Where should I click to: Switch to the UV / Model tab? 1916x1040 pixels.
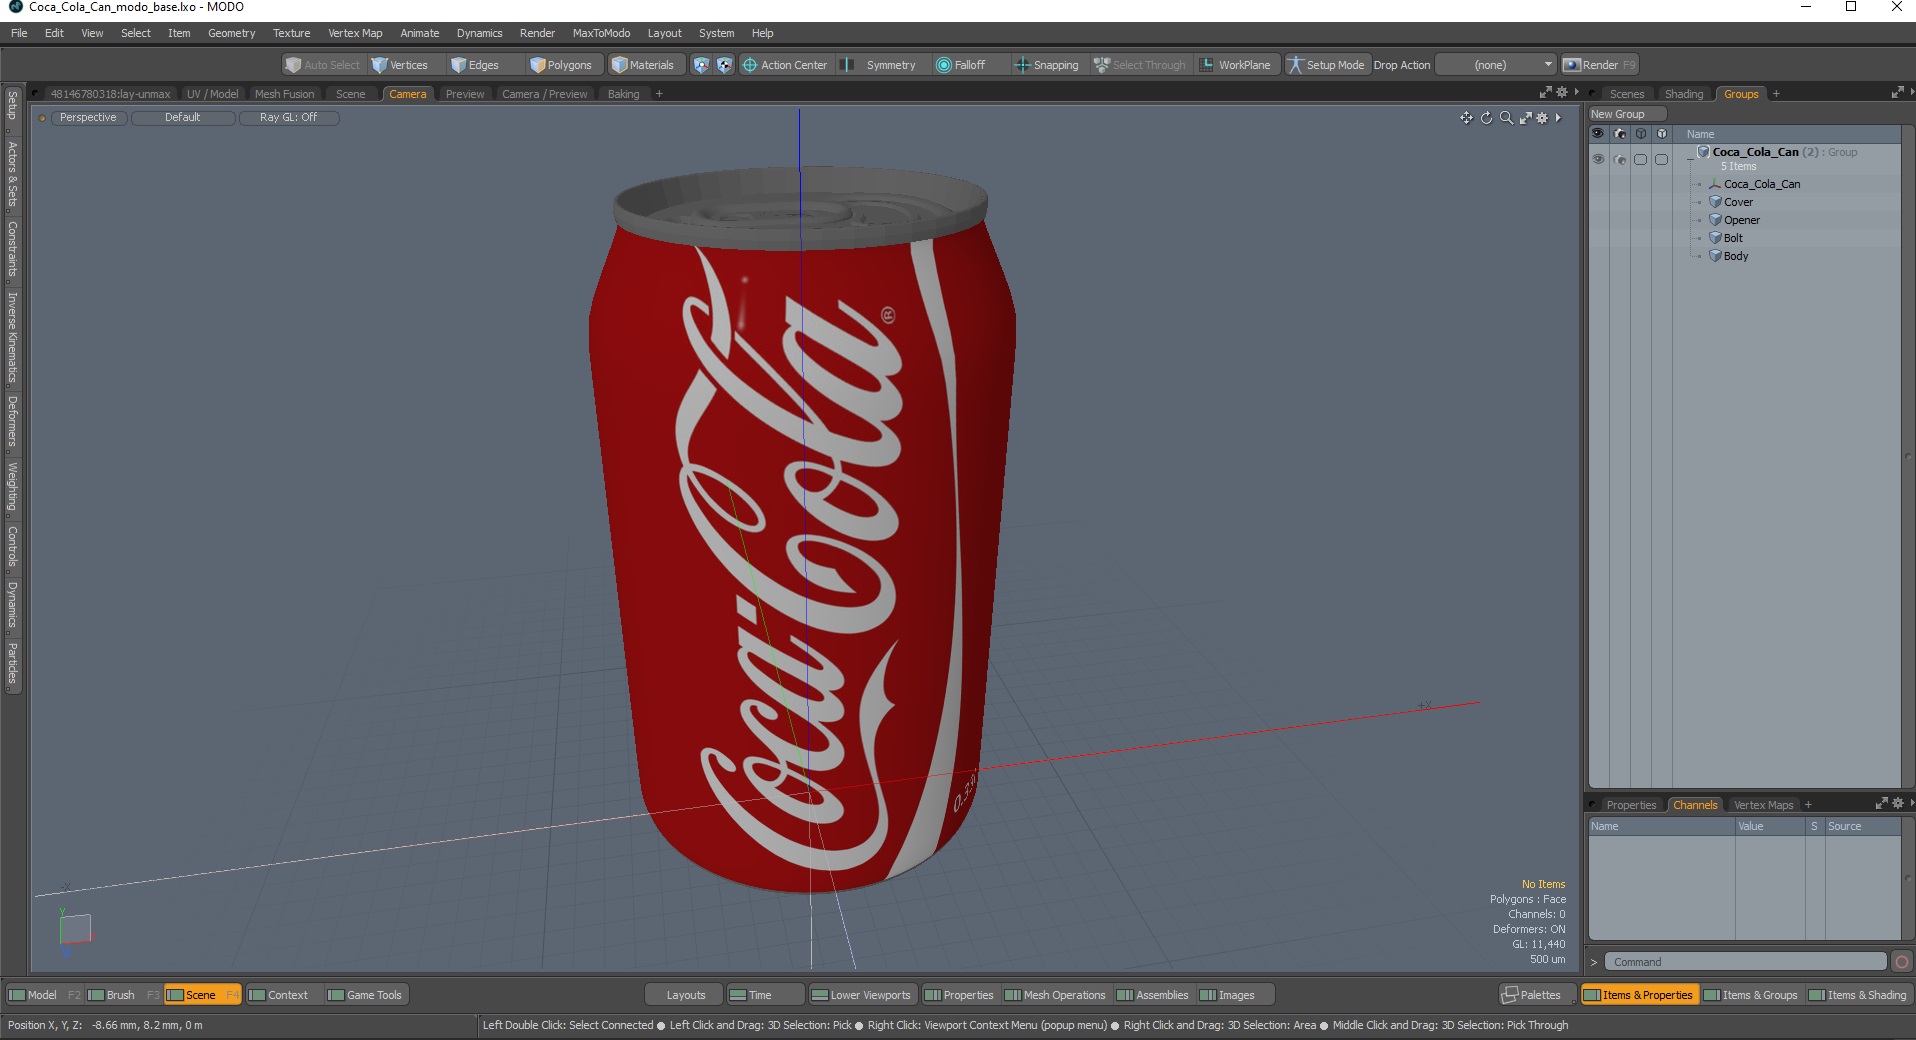212,94
